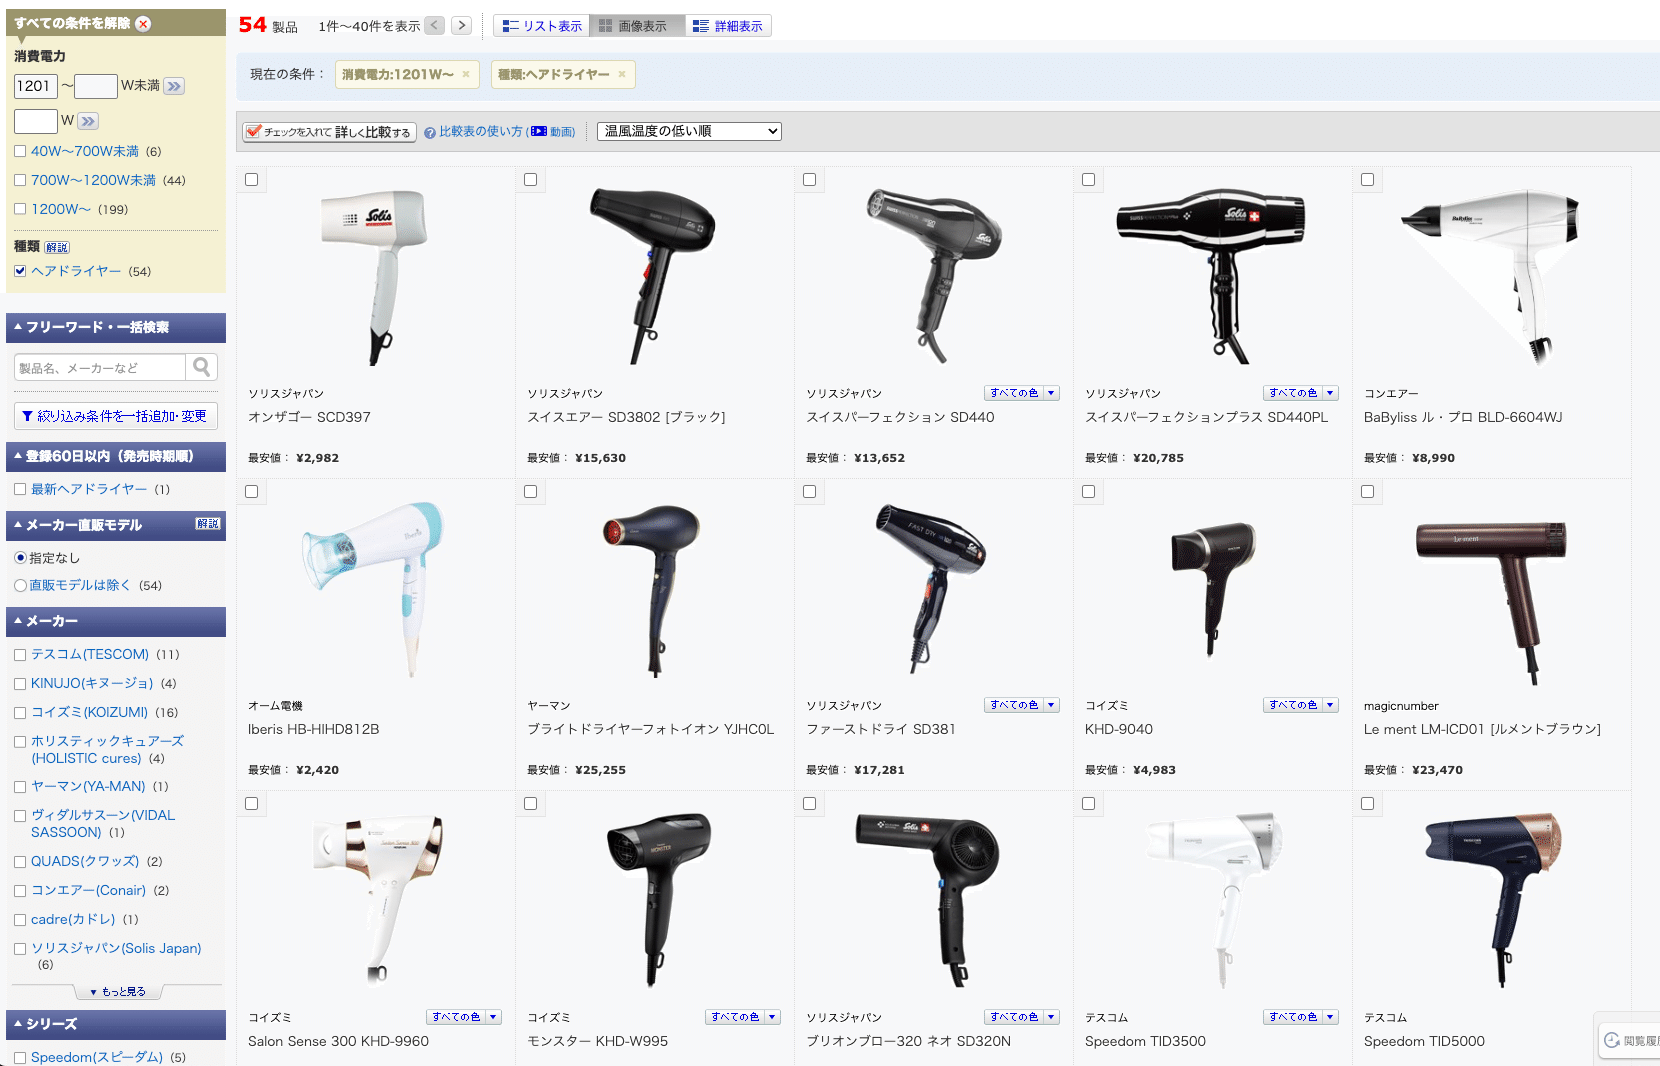
Task: Collapse the フリーワード・一括検索 section
Action: coord(116,328)
